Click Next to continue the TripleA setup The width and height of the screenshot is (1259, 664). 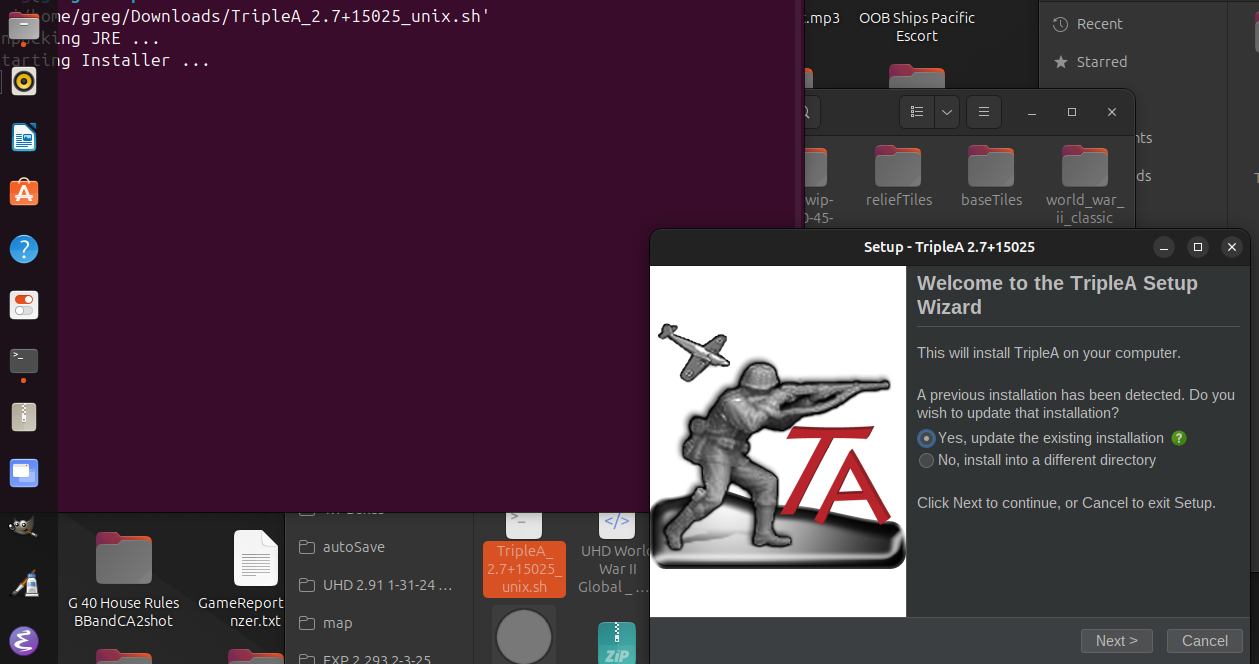point(1117,640)
